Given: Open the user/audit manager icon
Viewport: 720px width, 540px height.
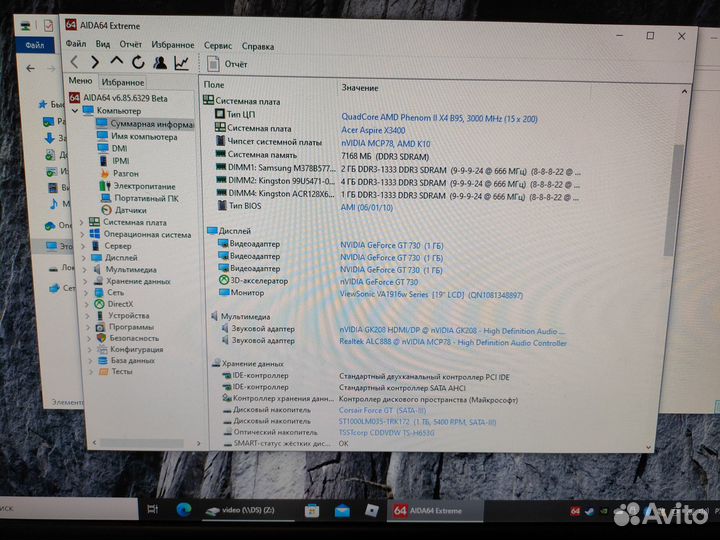Looking at the screenshot, I should click(x=160, y=62).
